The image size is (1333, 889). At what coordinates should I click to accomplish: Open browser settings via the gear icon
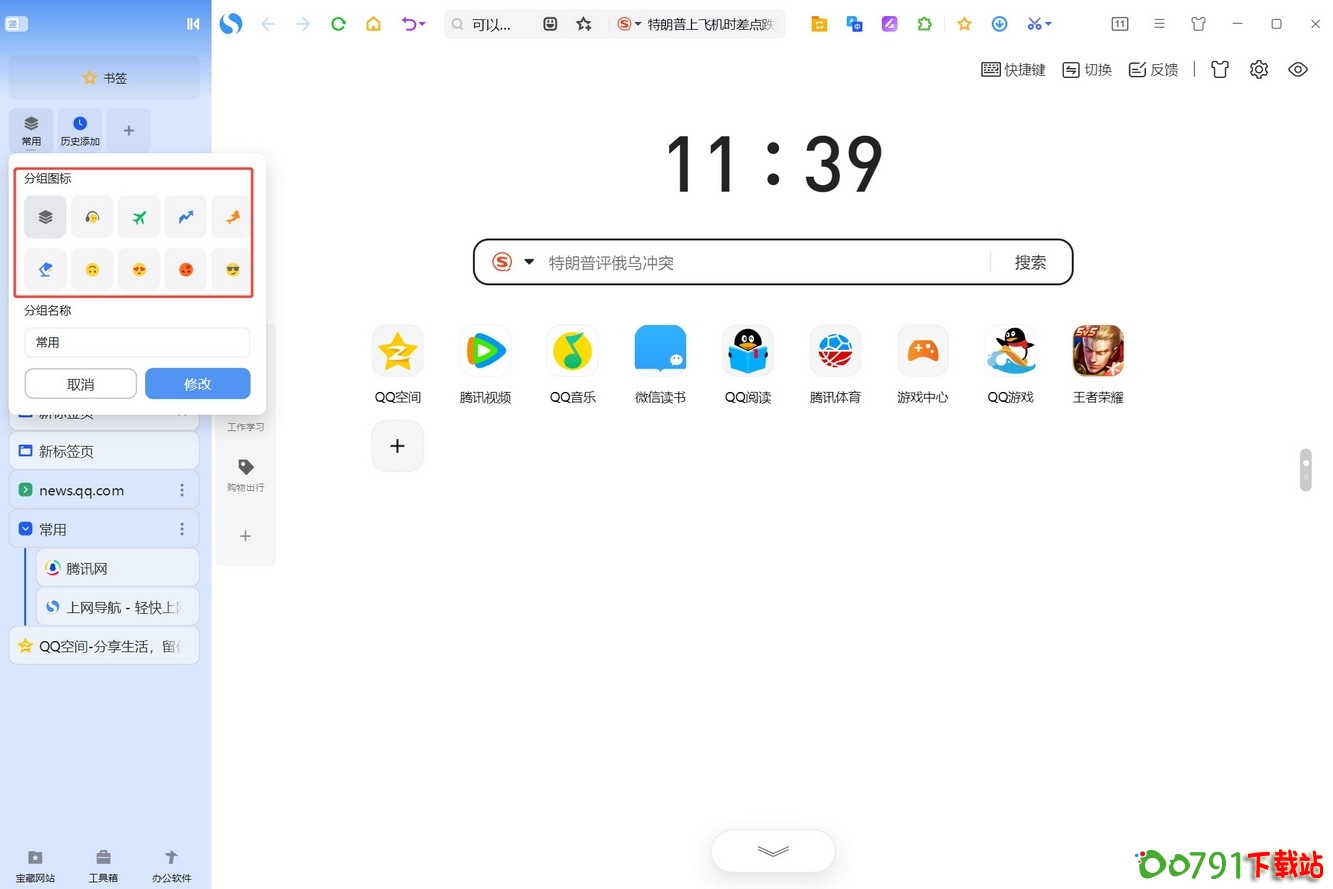pos(1258,69)
